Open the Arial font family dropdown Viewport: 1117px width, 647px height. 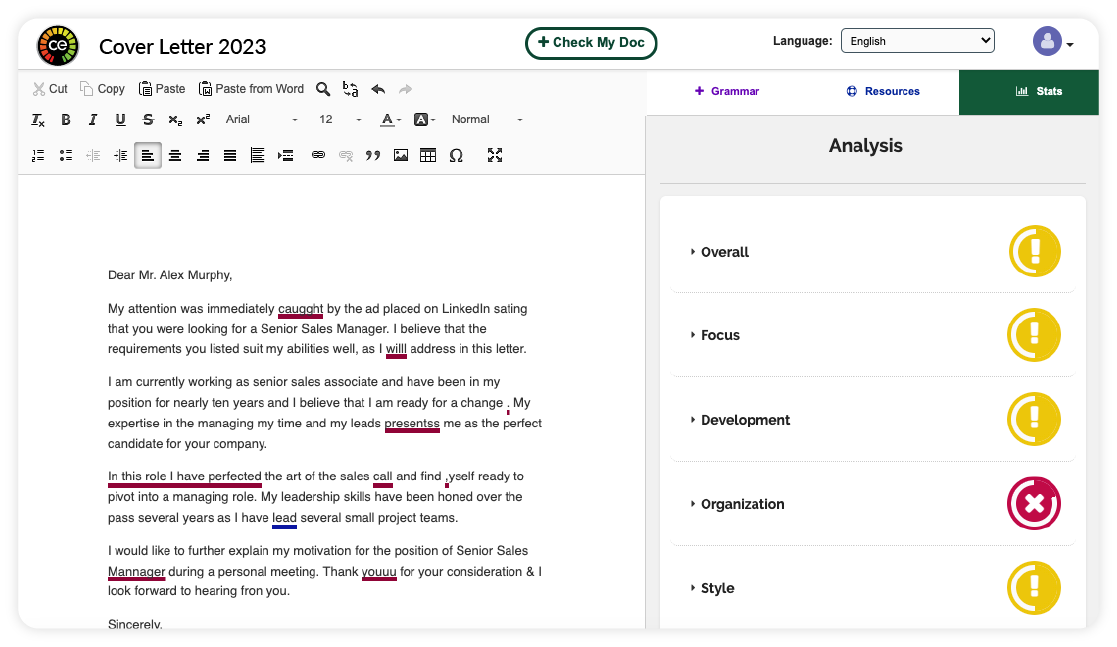pyautogui.click(x=261, y=120)
